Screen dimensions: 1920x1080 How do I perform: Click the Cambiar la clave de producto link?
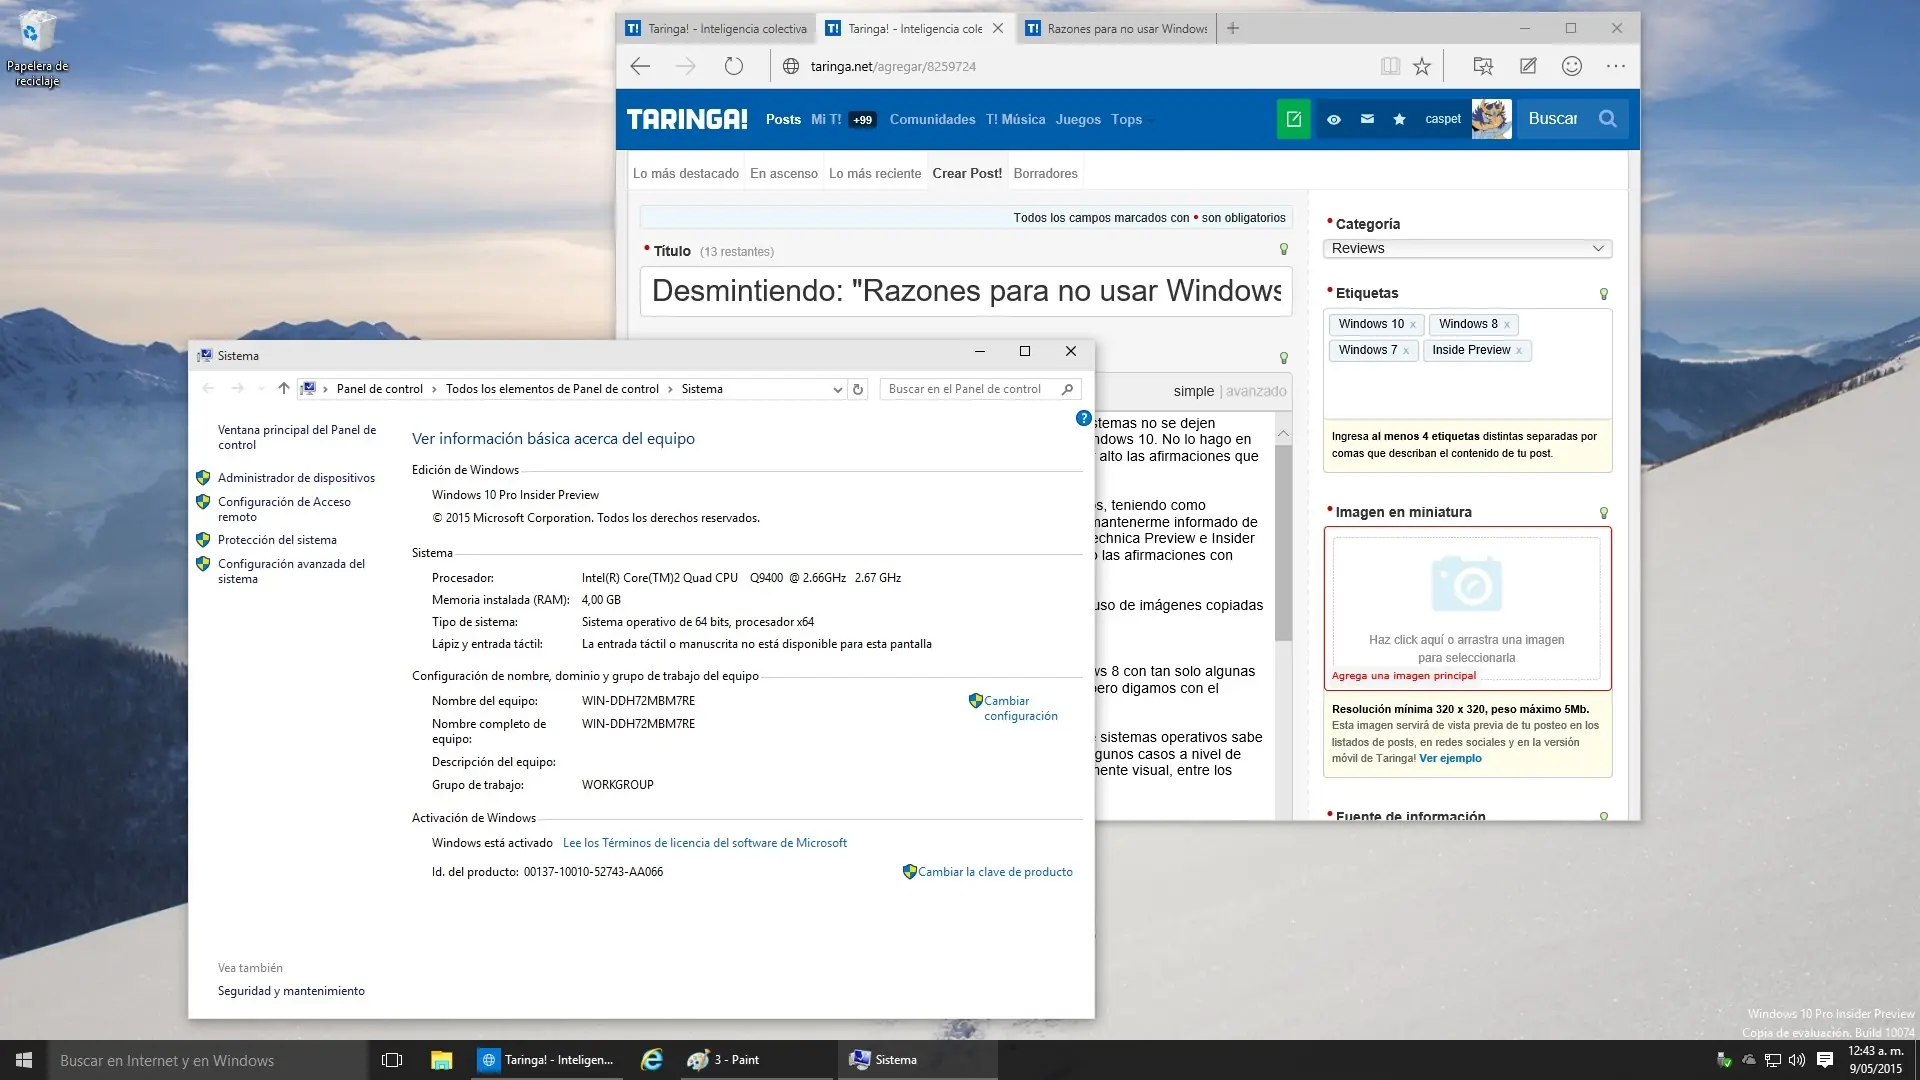995,871
